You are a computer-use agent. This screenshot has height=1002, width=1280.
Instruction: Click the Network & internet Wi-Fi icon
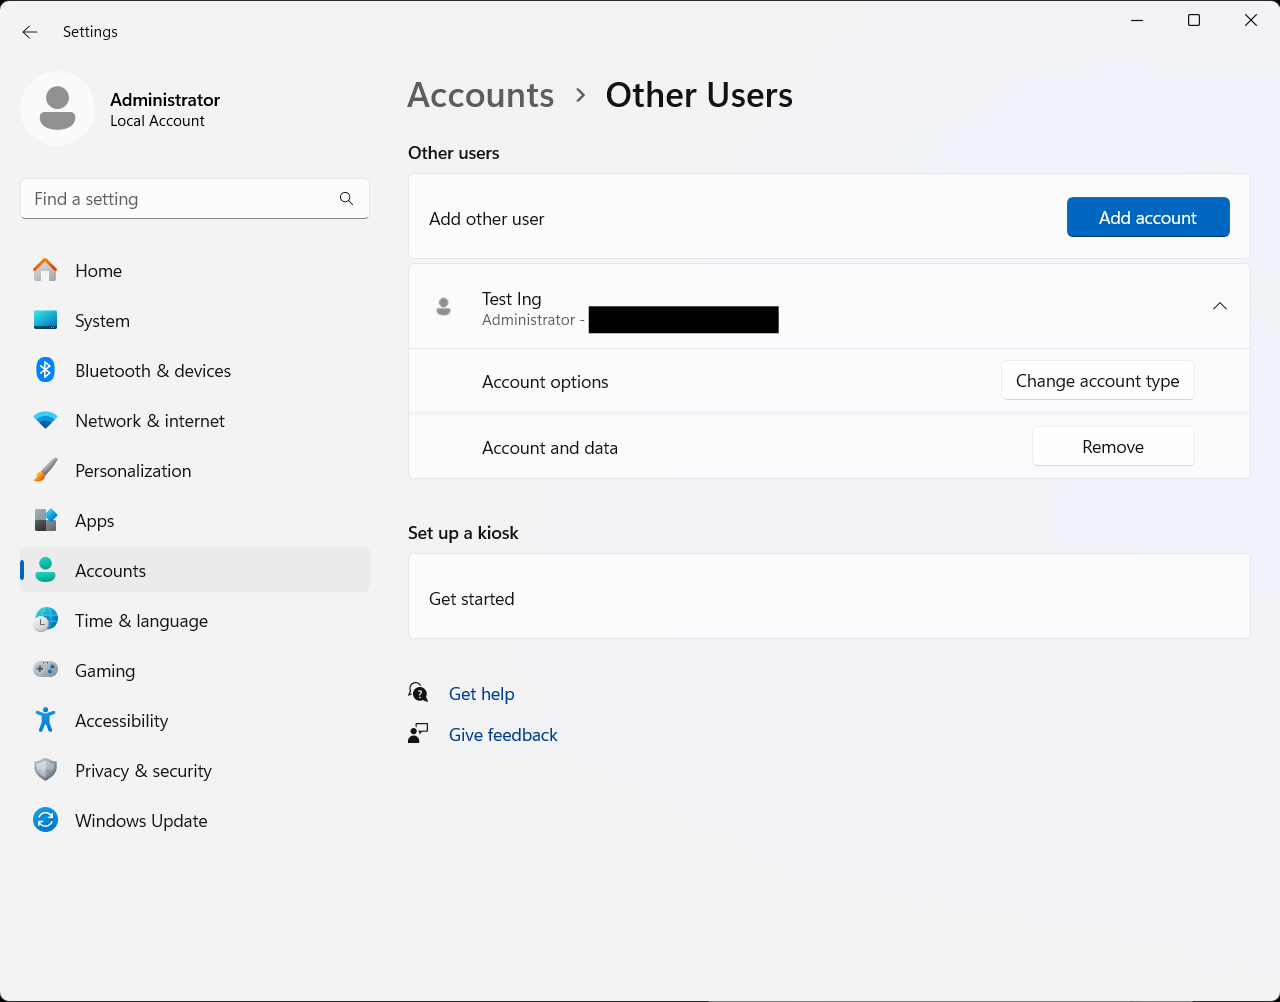point(45,421)
